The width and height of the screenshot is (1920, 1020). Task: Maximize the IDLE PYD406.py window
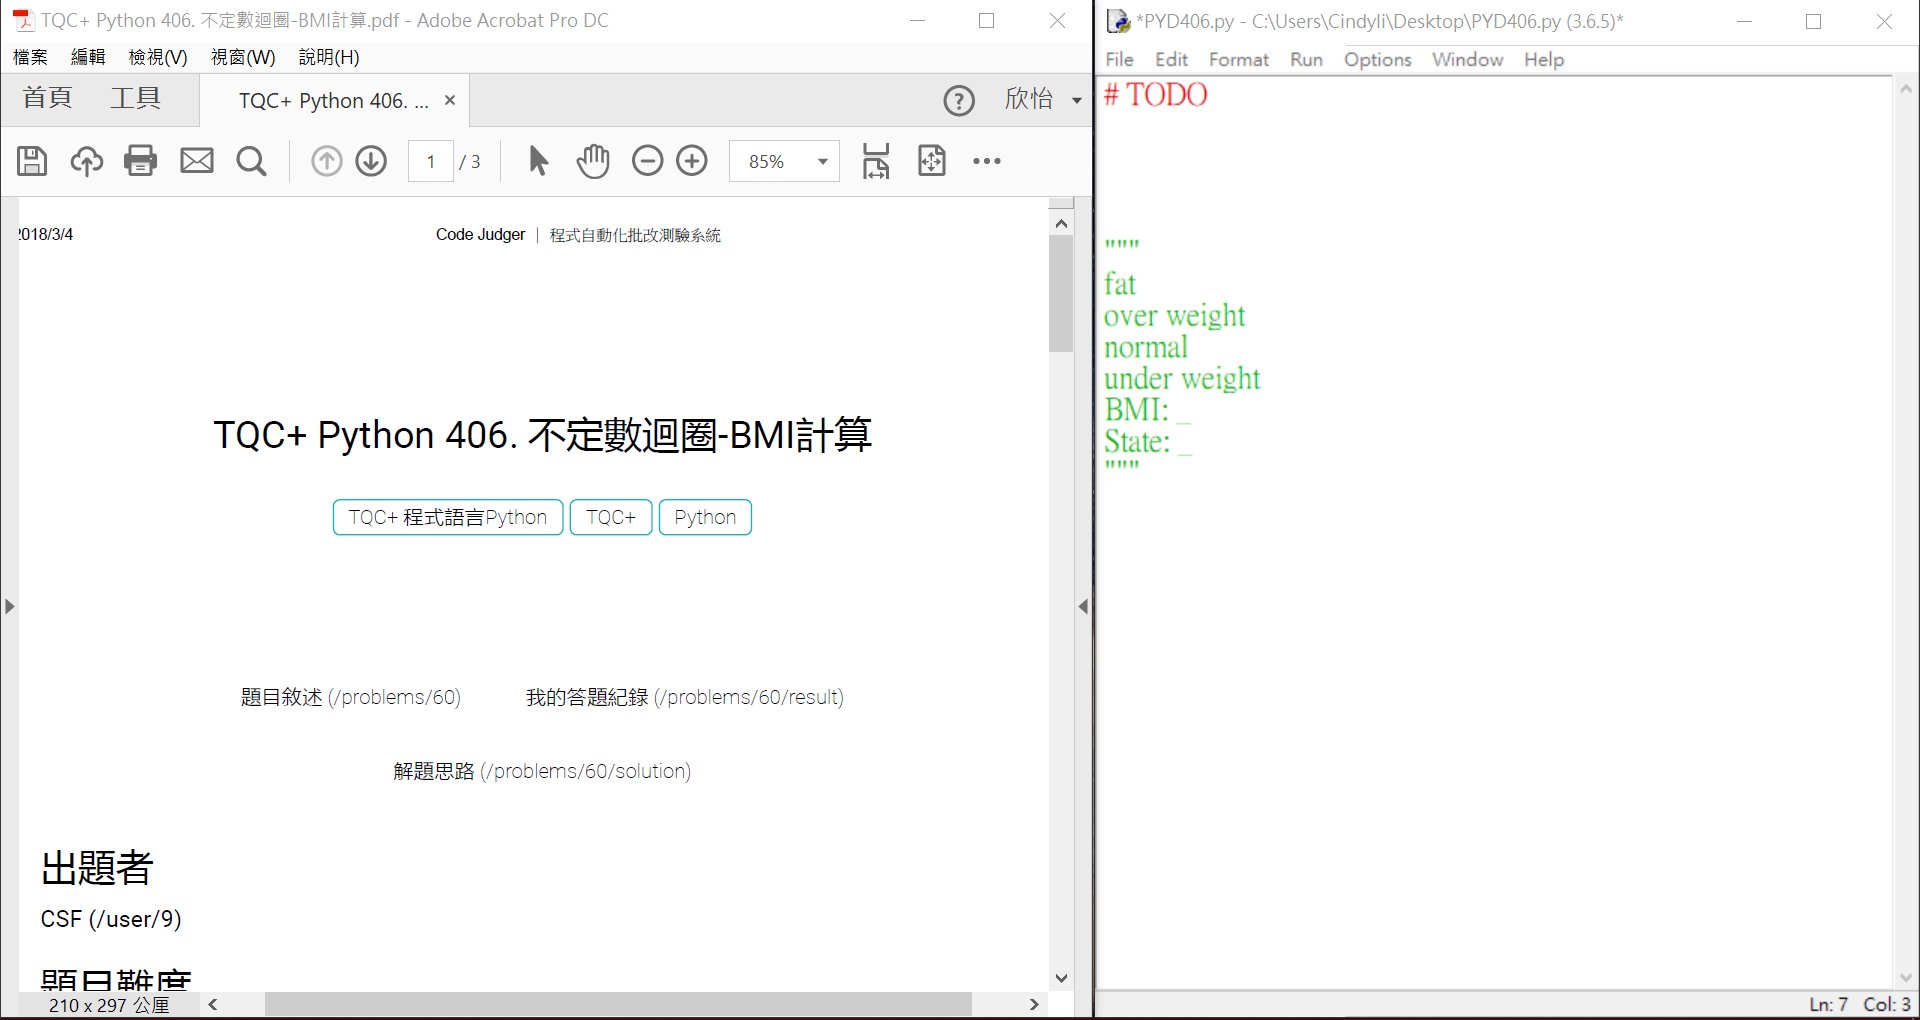click(x=1814, y=21)
